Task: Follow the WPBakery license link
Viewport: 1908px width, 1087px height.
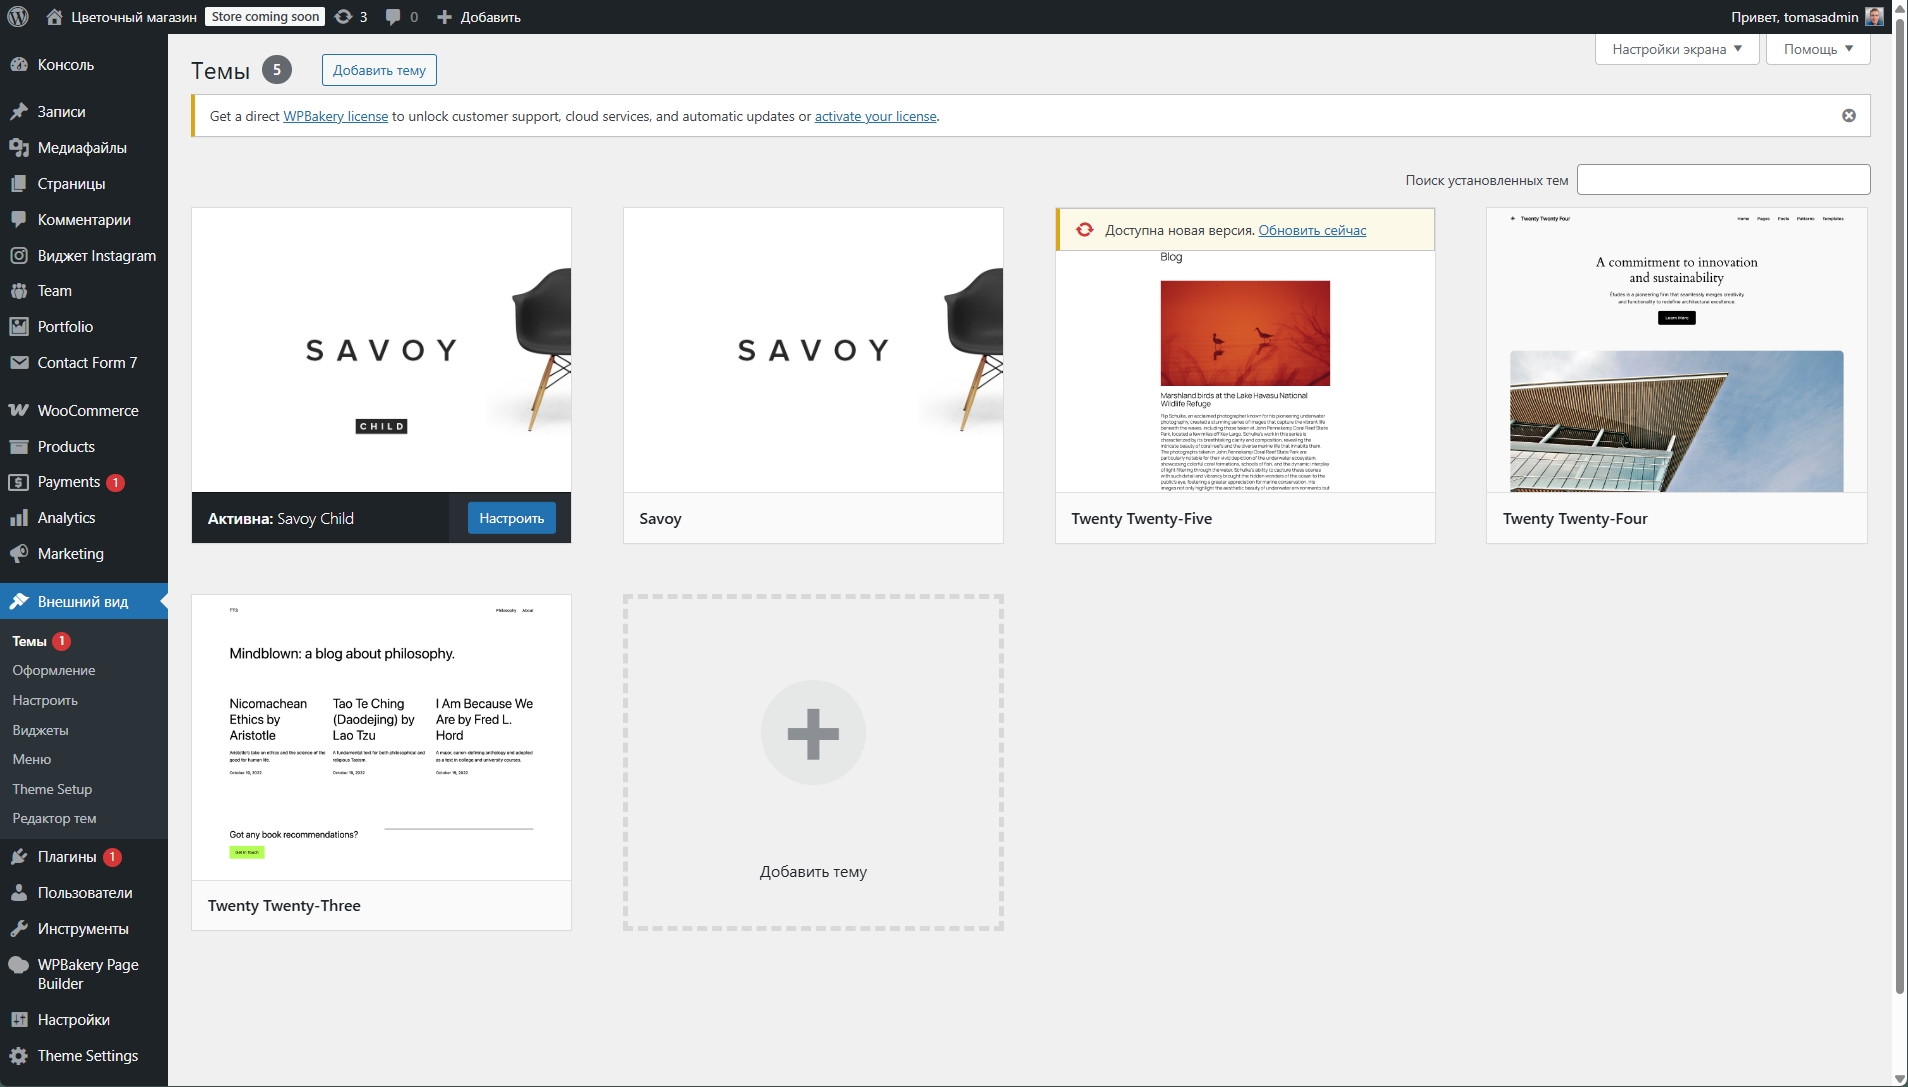Action: (x=336, y=116)
